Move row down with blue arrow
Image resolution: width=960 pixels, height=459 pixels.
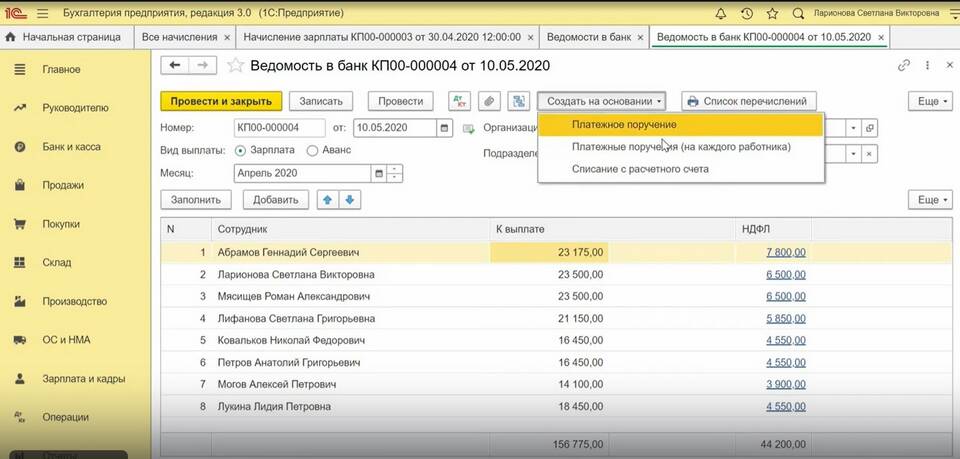click(x=349, y=199)
